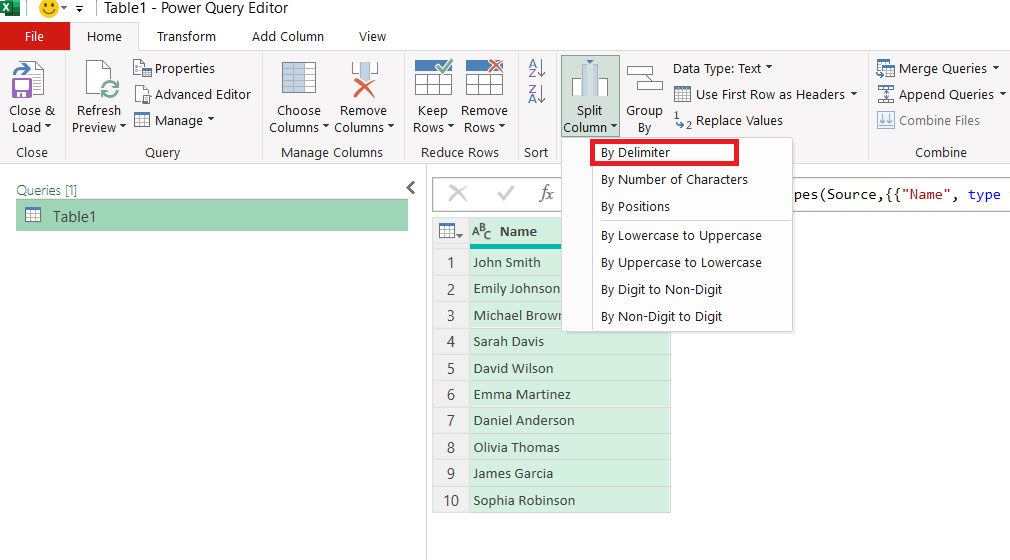Viewport: 1010px width, 560px height.
Task: Open the File tab
Action: [x=35, y=37]
